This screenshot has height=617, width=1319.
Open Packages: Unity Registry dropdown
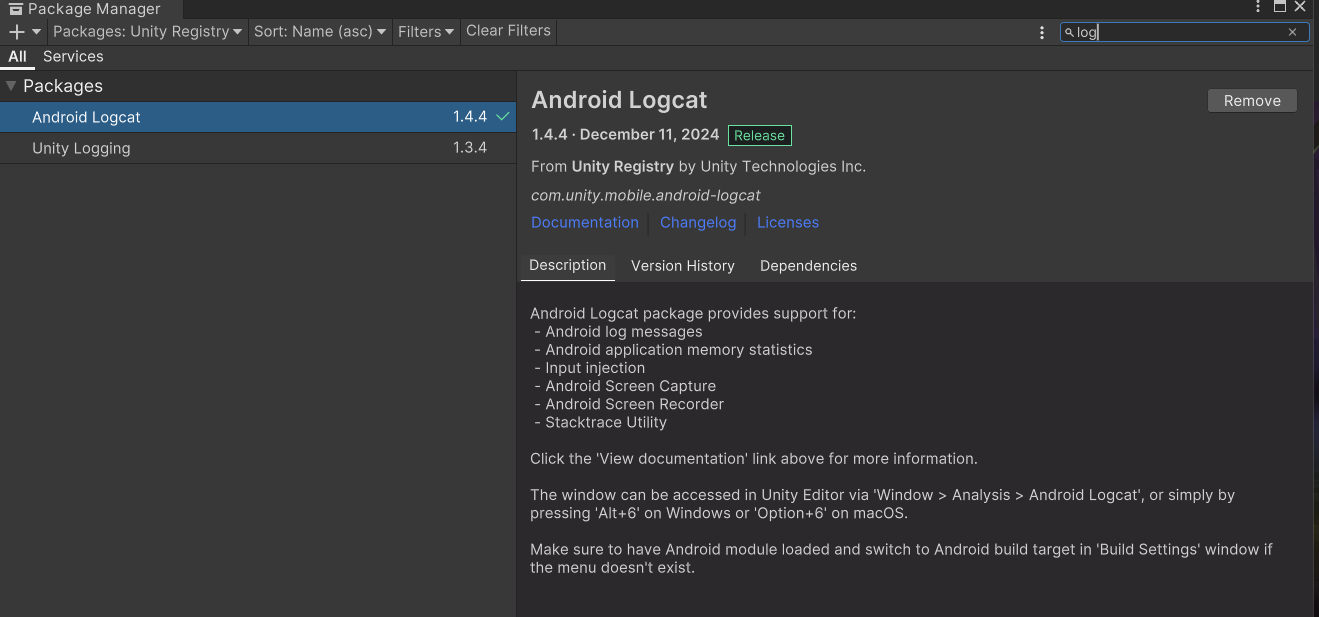(x=147, y=31)
